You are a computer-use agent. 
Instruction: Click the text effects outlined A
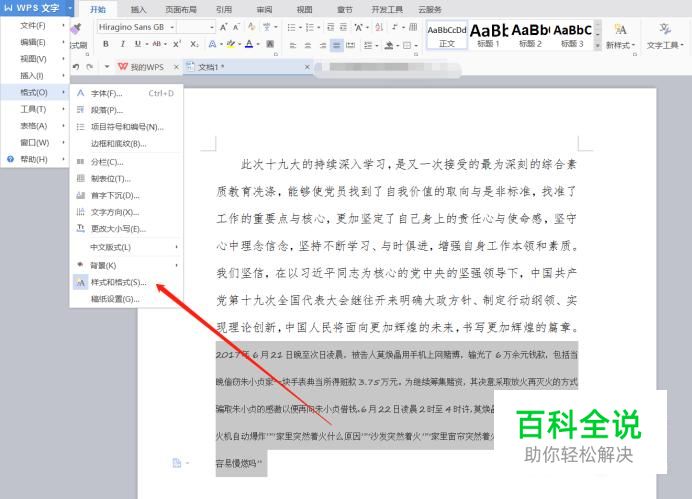[x=212, y=44]
